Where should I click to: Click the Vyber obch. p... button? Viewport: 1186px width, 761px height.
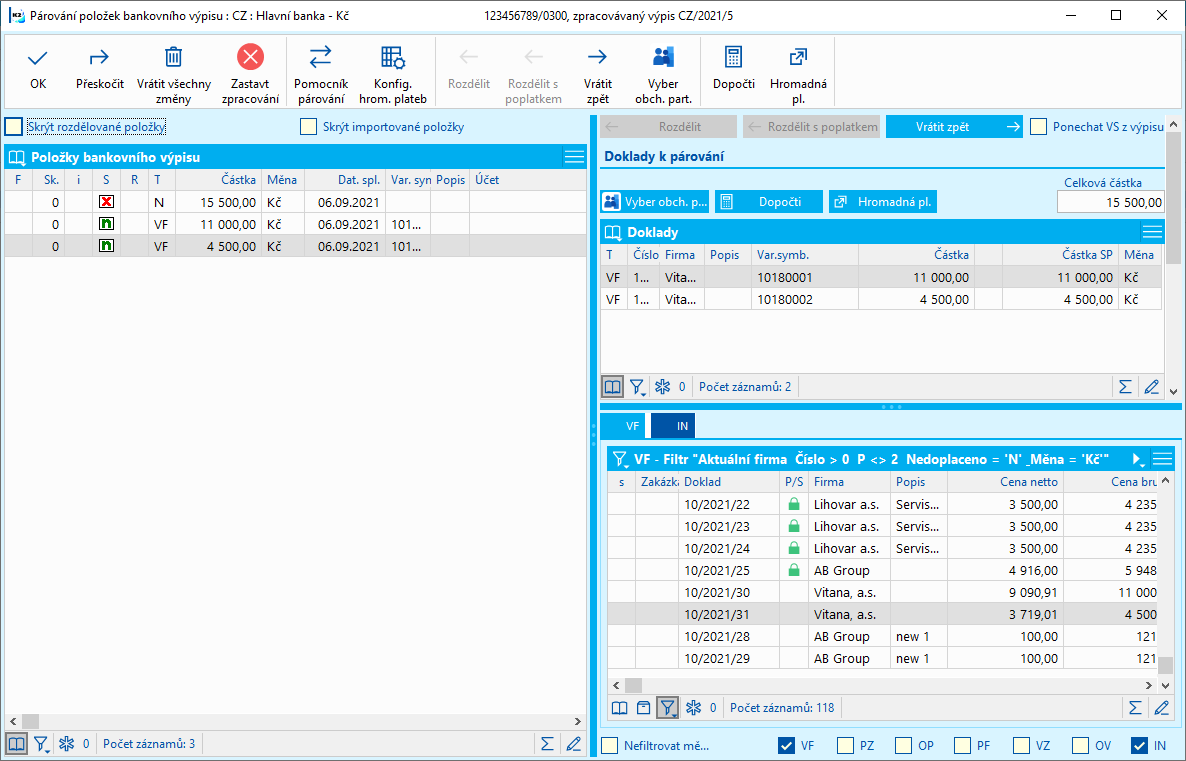tap(655, 202)
